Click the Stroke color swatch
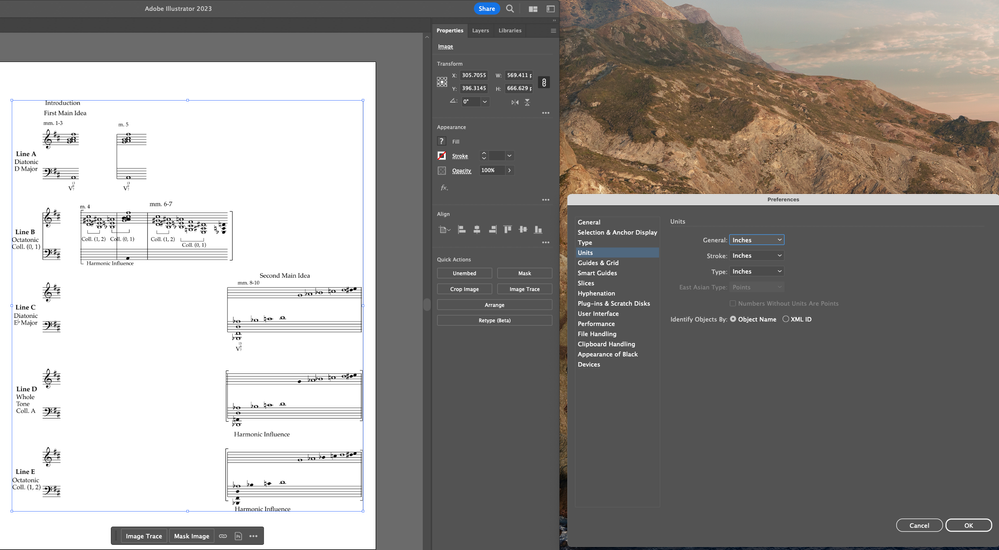 [x=442, y=156]
